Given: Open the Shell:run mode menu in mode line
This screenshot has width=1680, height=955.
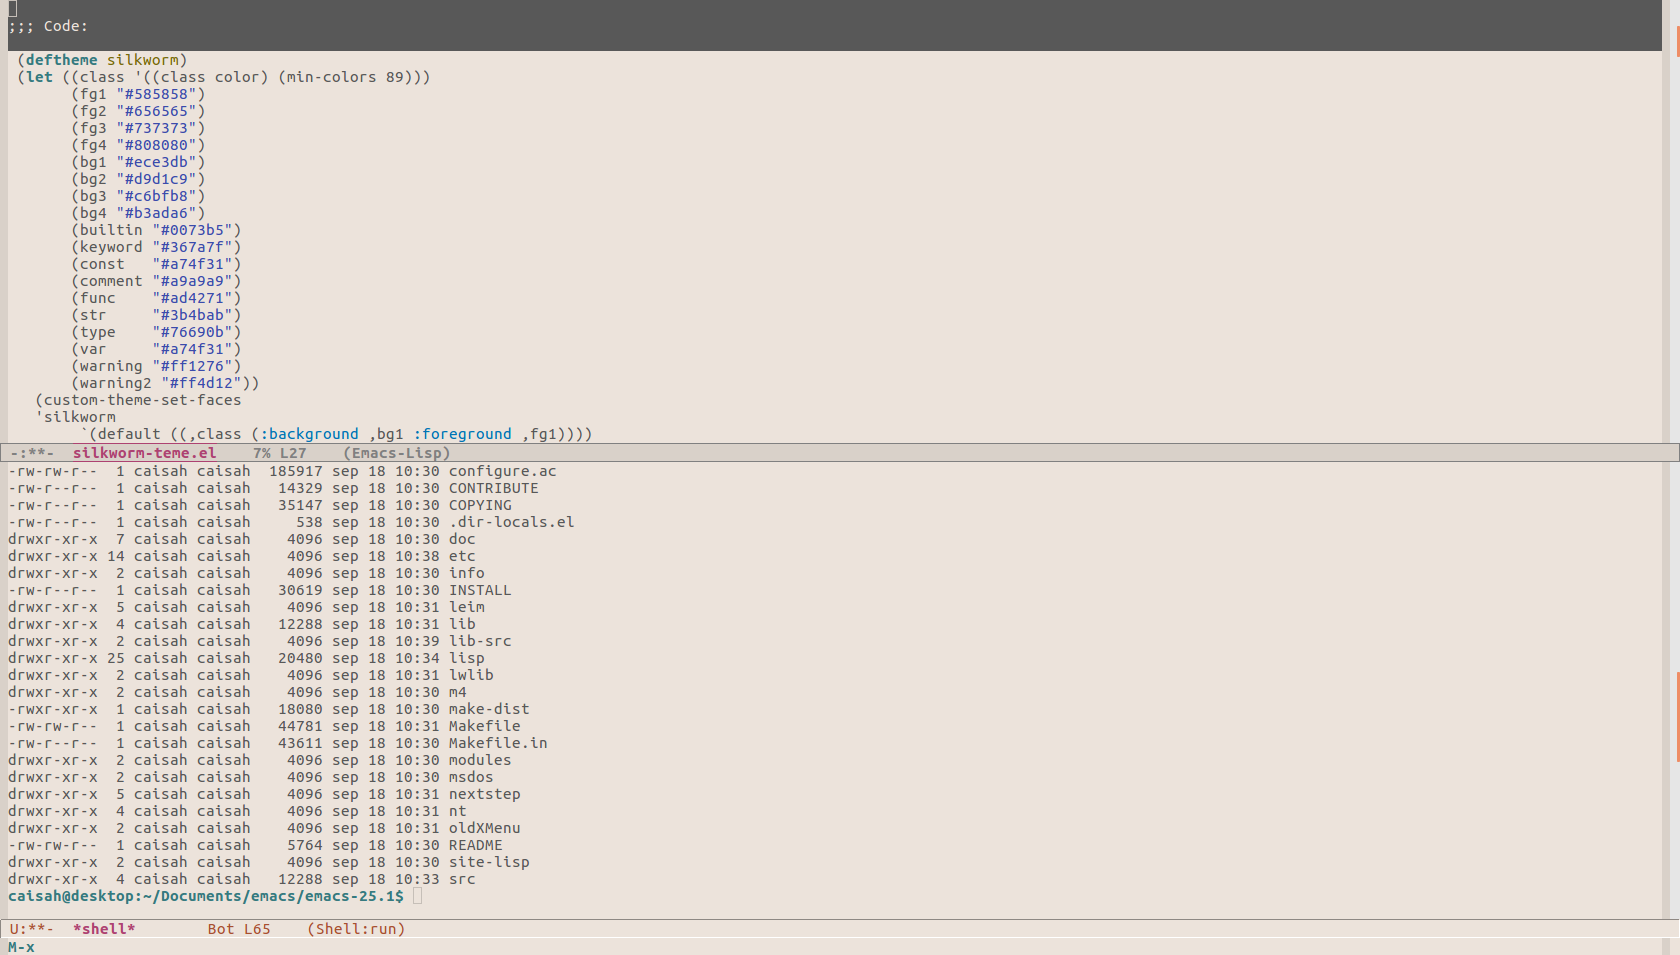Looking at the screenshot, I should pyautogui.click(x=356, y=929).
